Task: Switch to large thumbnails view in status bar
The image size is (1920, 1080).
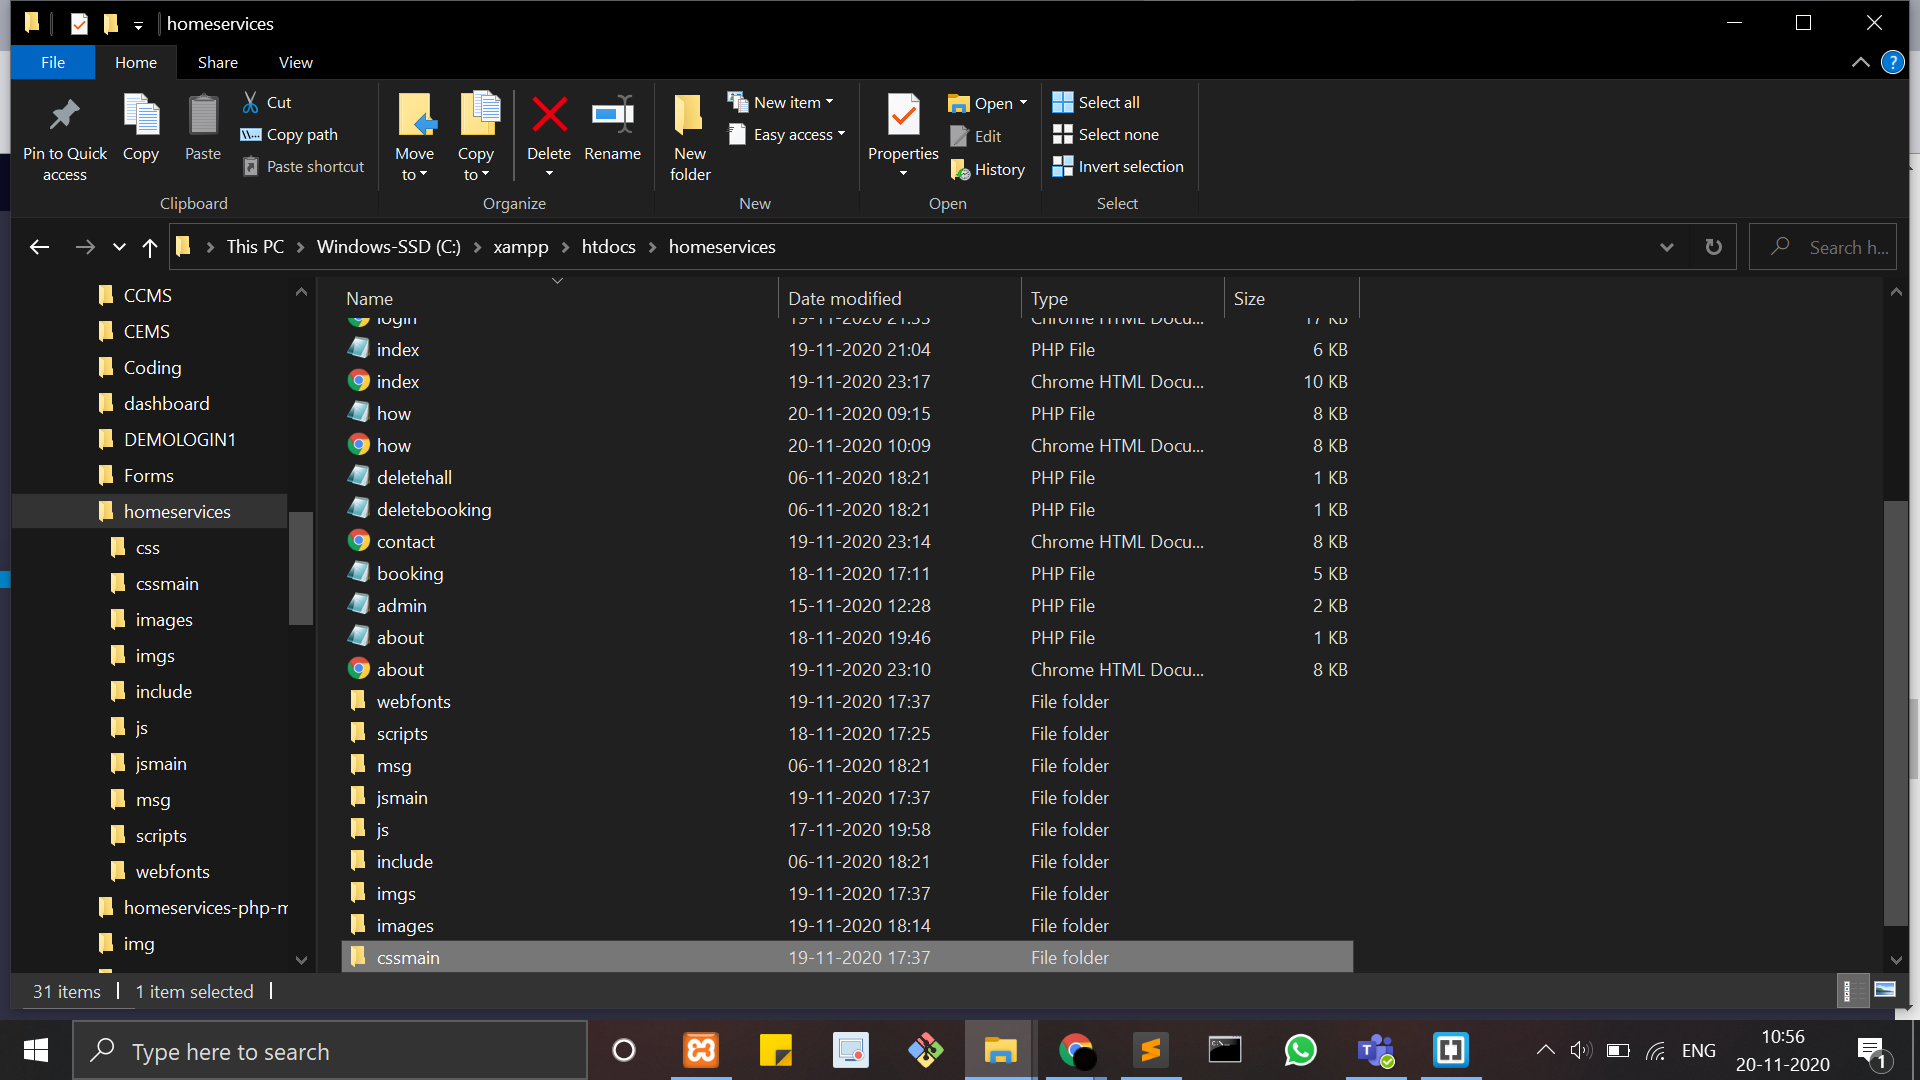Action: (x=1885, y=990)
